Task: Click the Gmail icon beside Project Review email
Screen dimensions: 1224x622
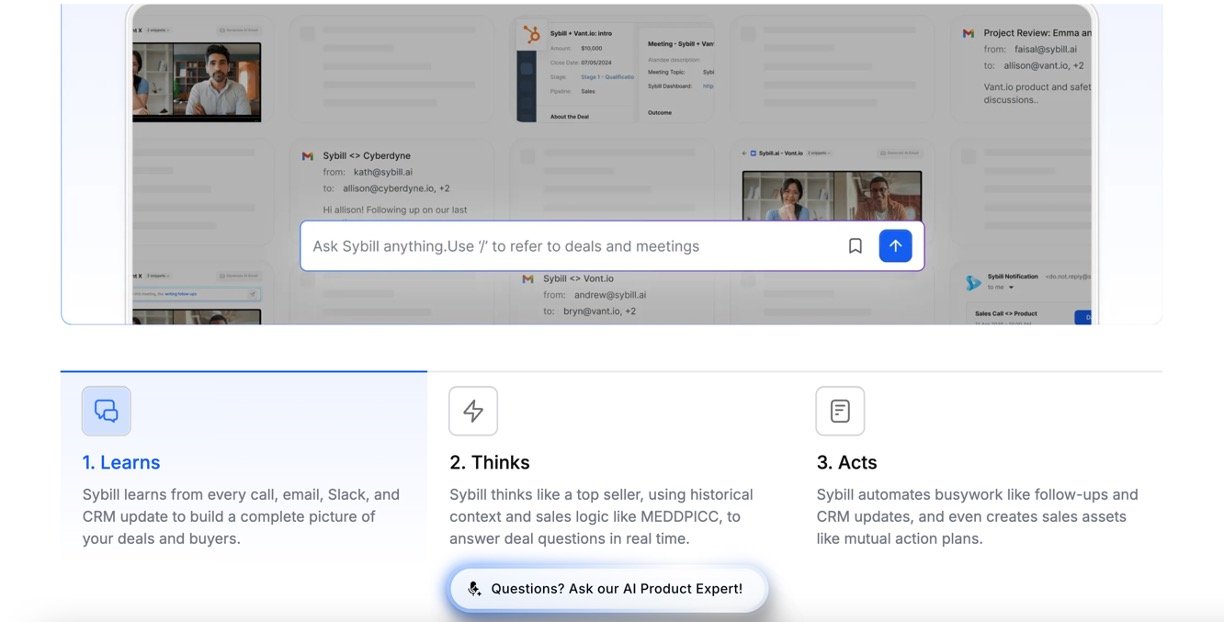Action: pos(968,33)
